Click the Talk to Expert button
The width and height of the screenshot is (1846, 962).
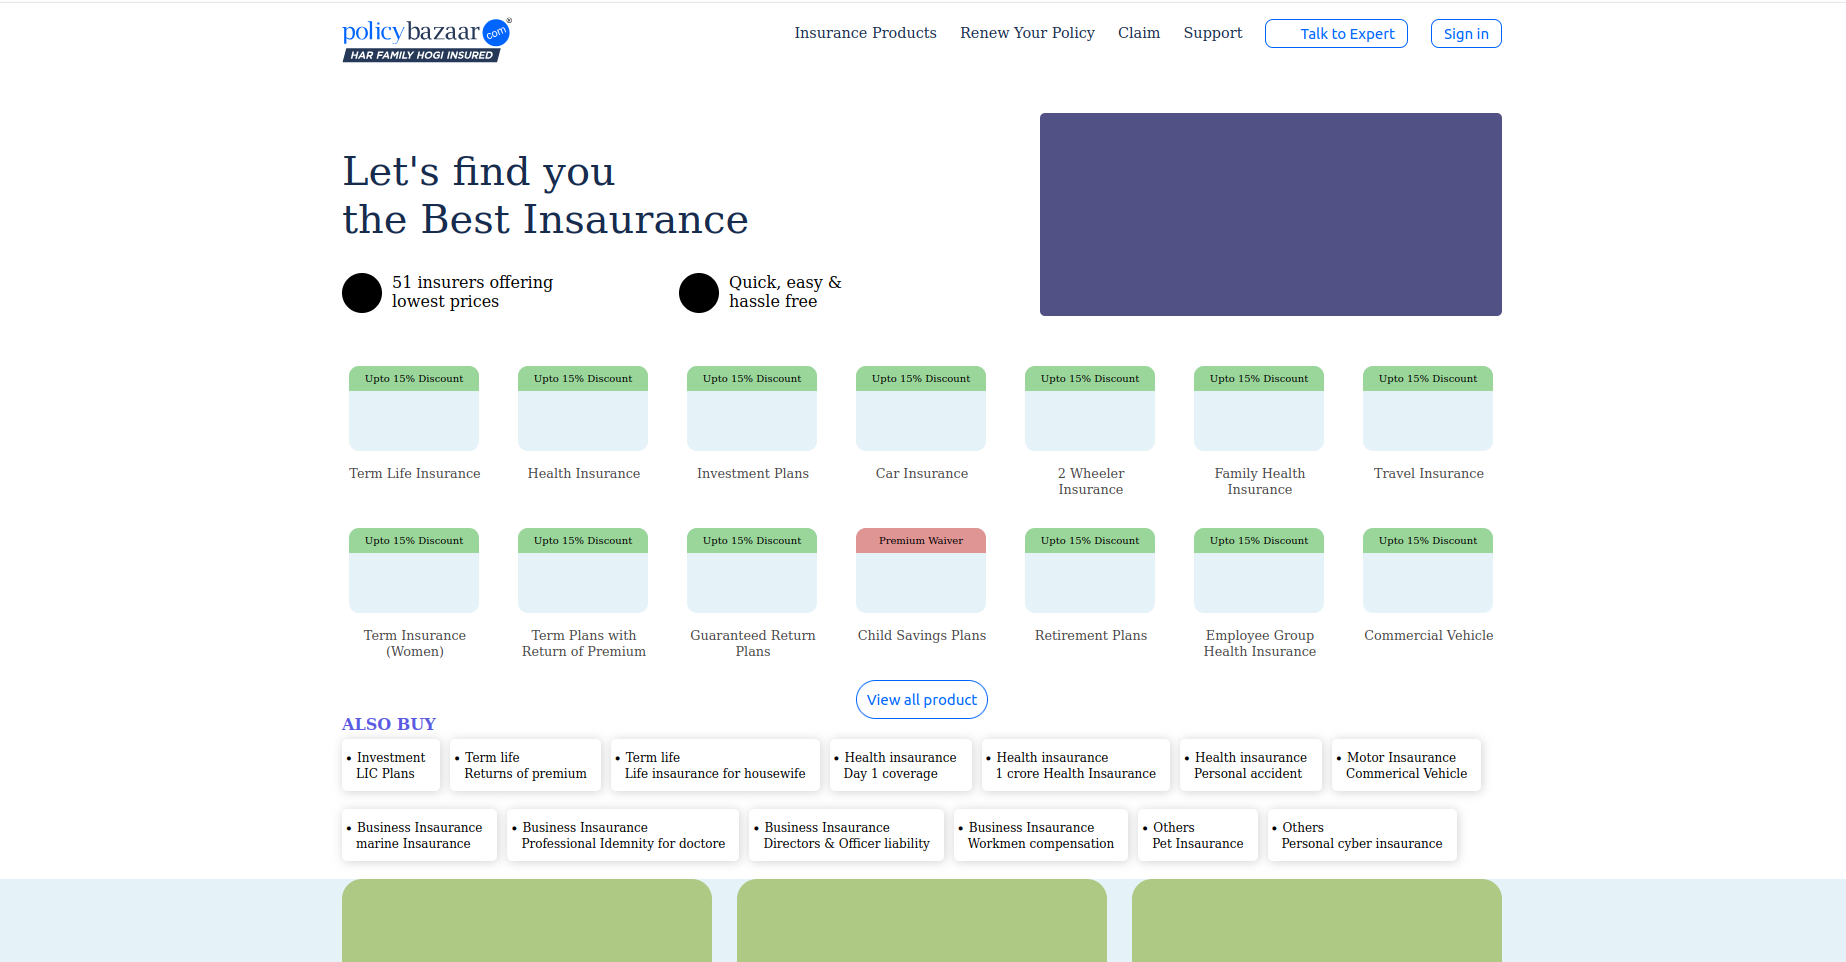click(1336, 34)
